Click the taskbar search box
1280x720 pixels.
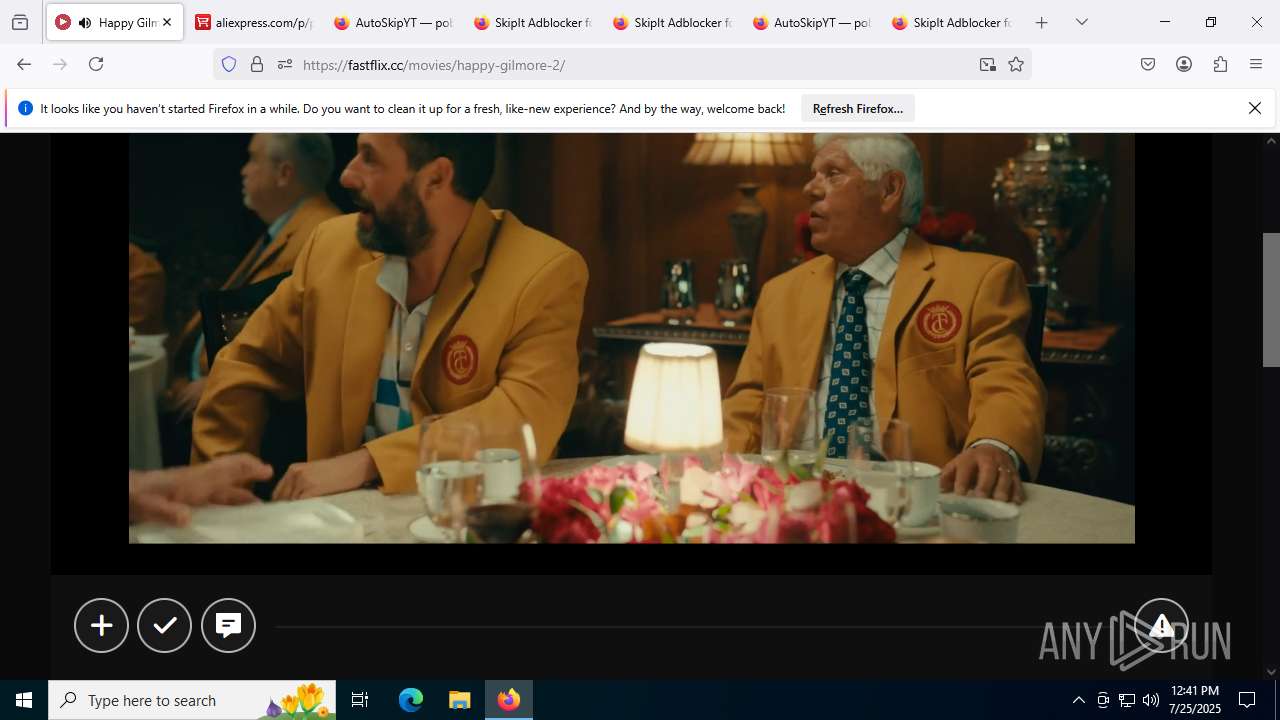[192, 700]
